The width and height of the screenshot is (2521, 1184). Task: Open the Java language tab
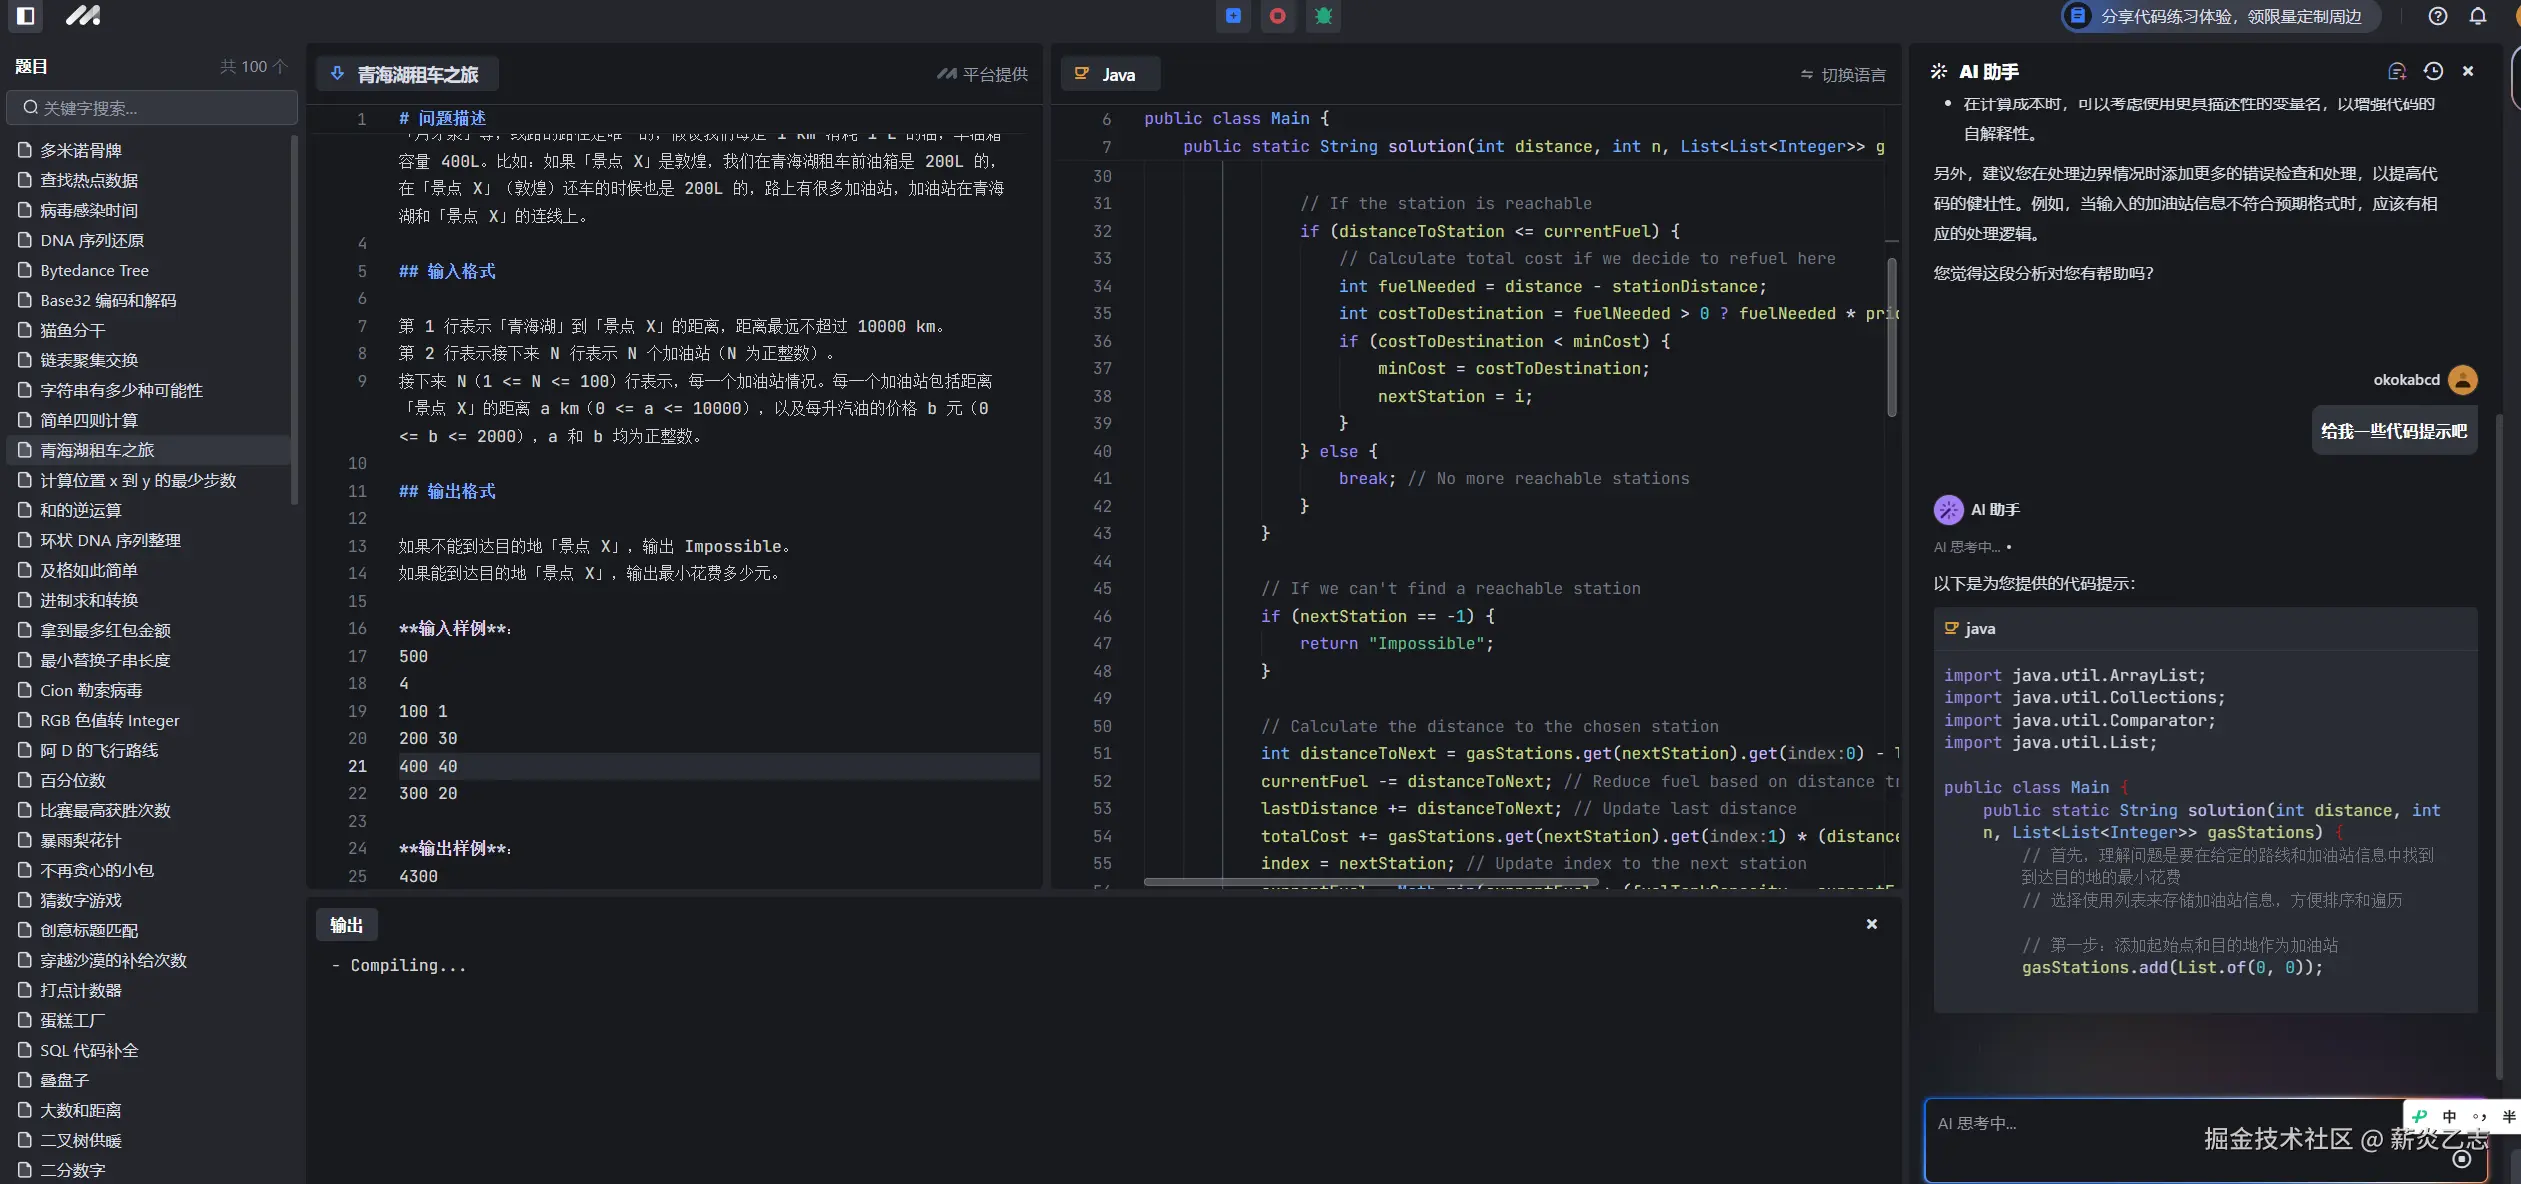coord(1109,75)
